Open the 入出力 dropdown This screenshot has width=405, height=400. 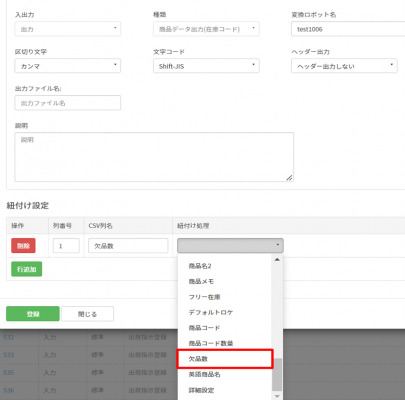(68, 29)
